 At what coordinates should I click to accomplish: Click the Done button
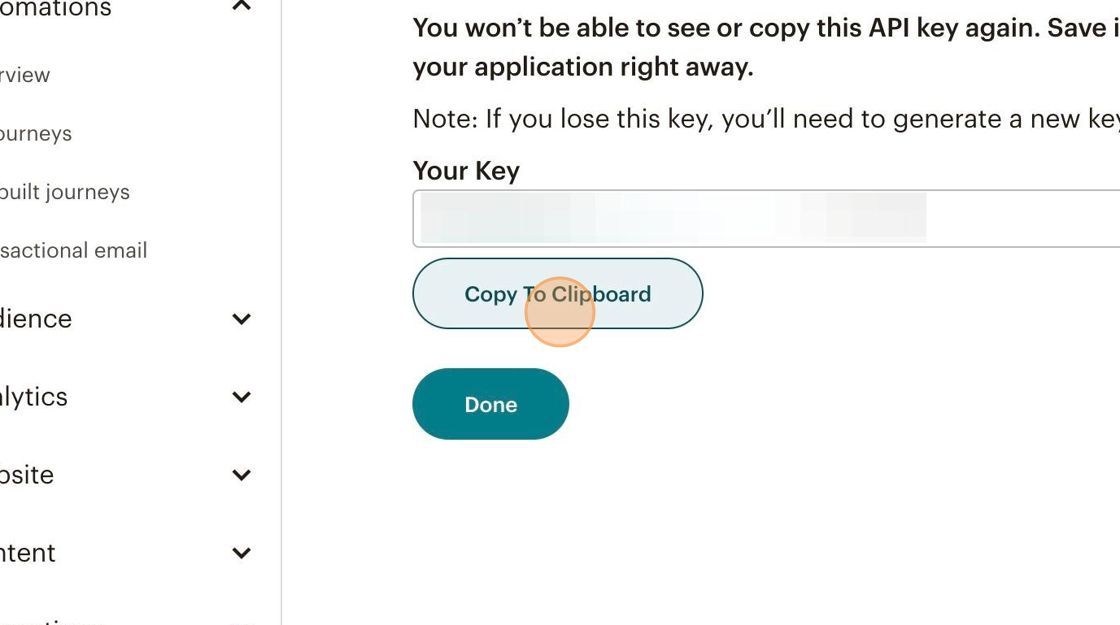[x=490, y=404]
